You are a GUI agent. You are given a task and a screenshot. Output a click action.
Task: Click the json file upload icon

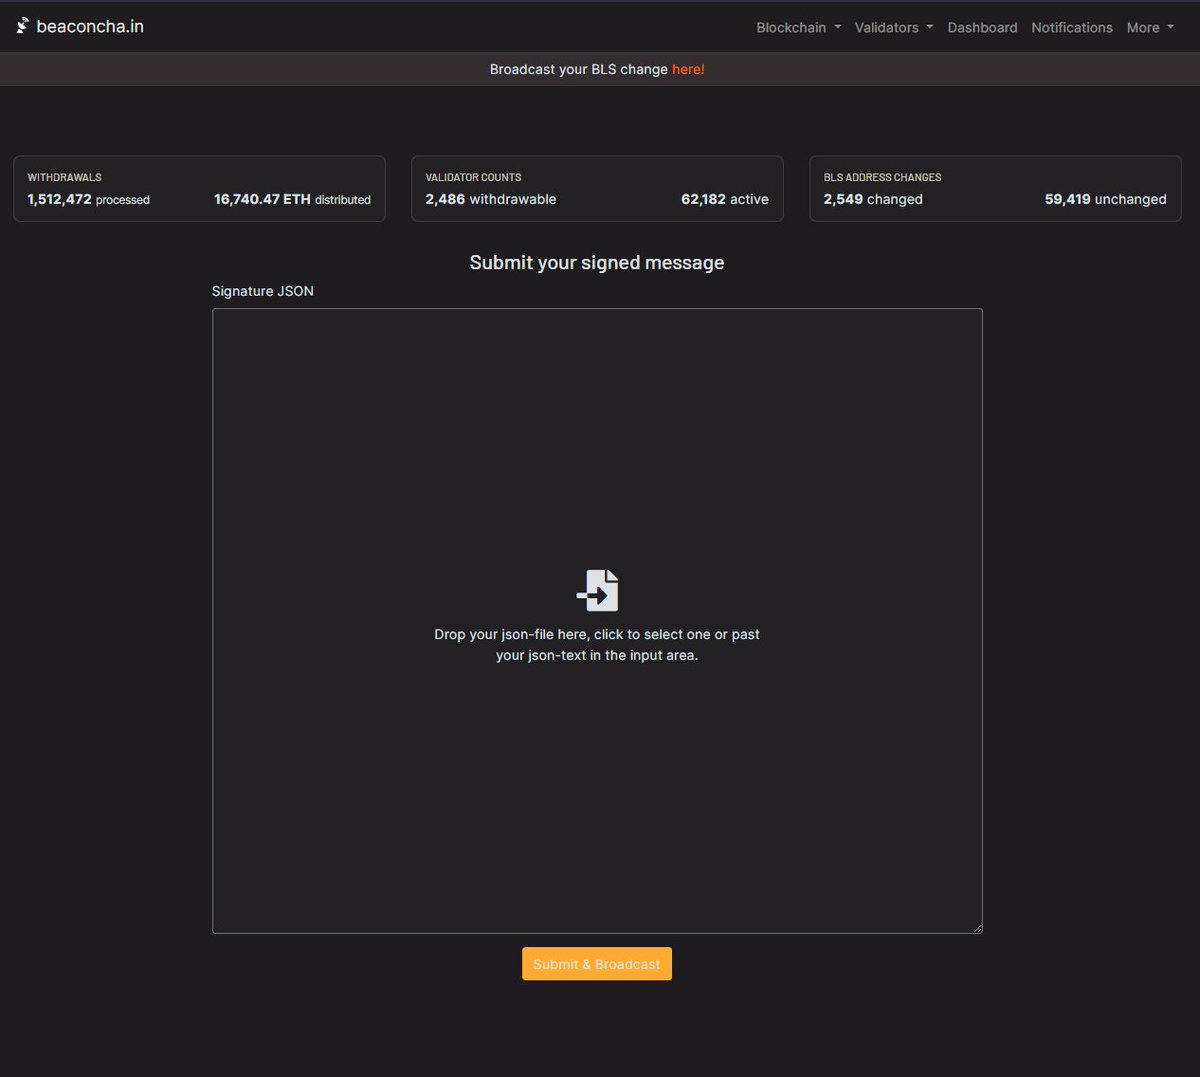(597, 590)
